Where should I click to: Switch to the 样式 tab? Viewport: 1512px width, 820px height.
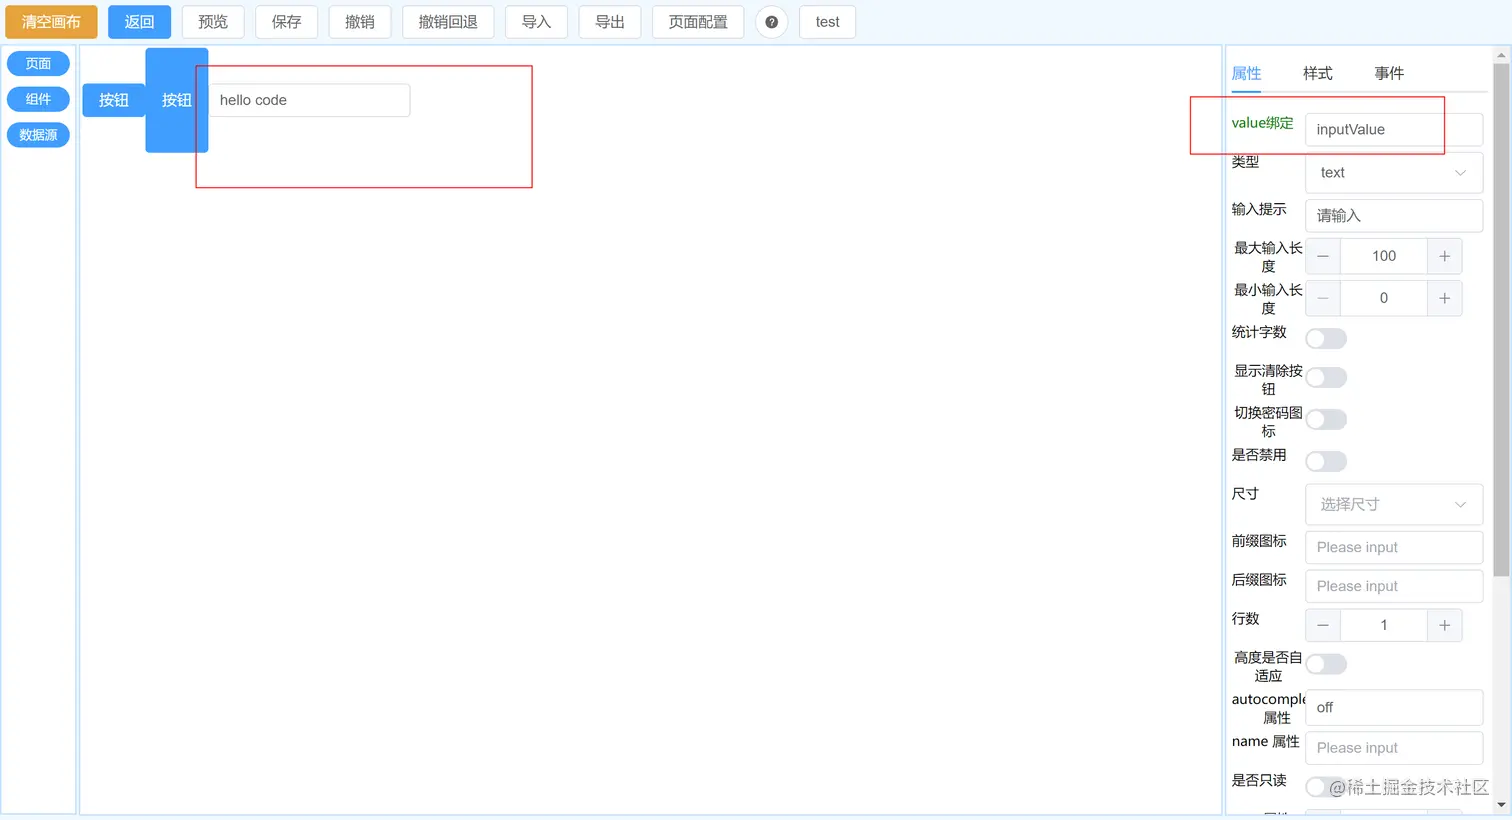click(1317, 72)
